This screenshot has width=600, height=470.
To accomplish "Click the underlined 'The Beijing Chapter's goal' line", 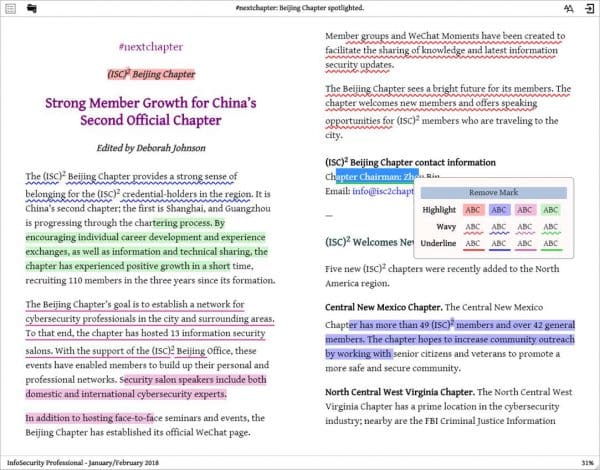I will click(135, 305).
